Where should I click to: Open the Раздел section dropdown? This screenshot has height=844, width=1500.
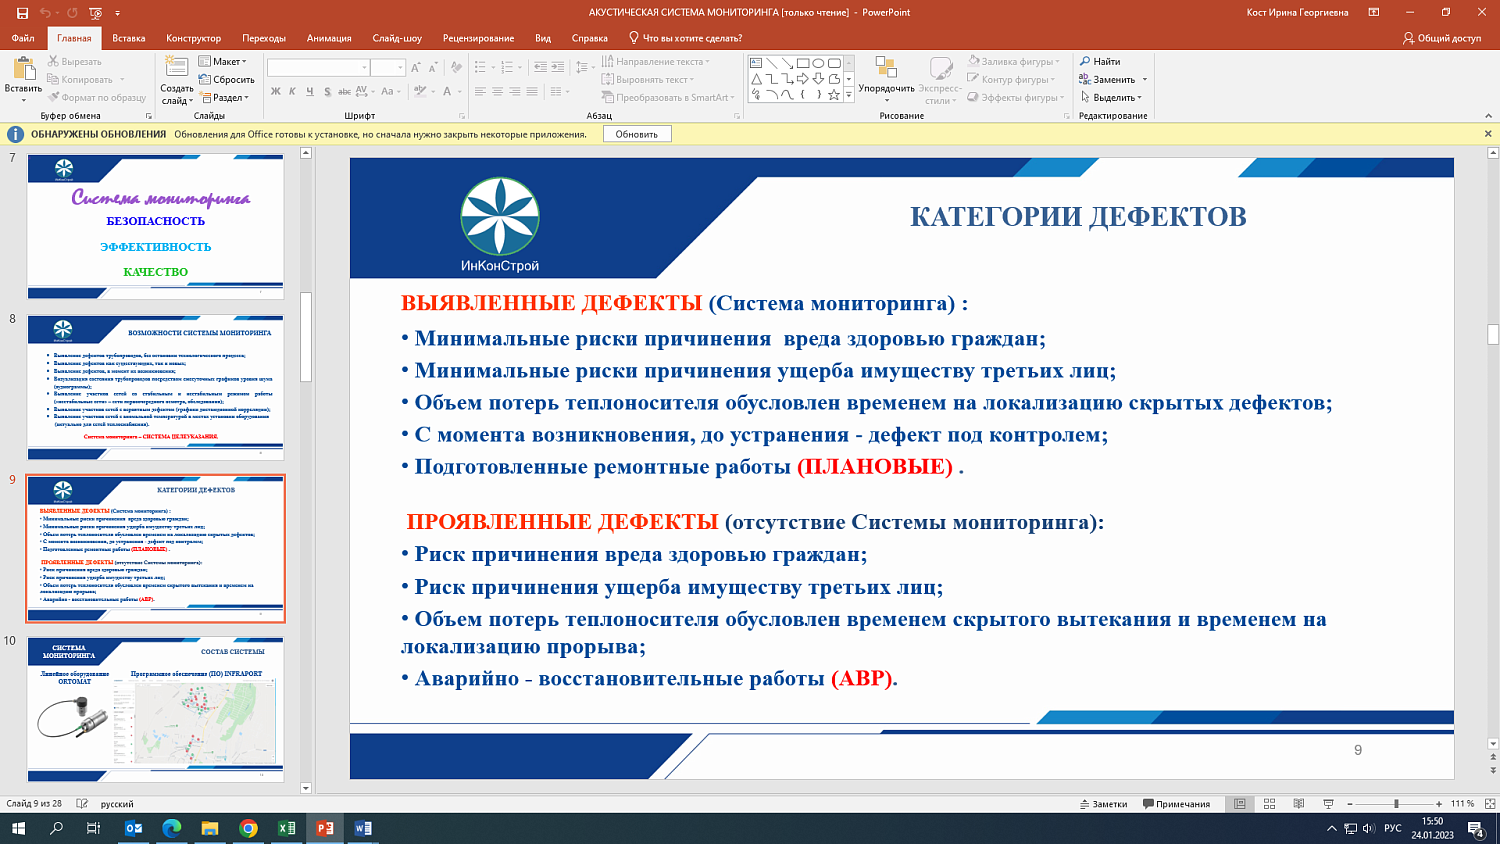(224, 97)
